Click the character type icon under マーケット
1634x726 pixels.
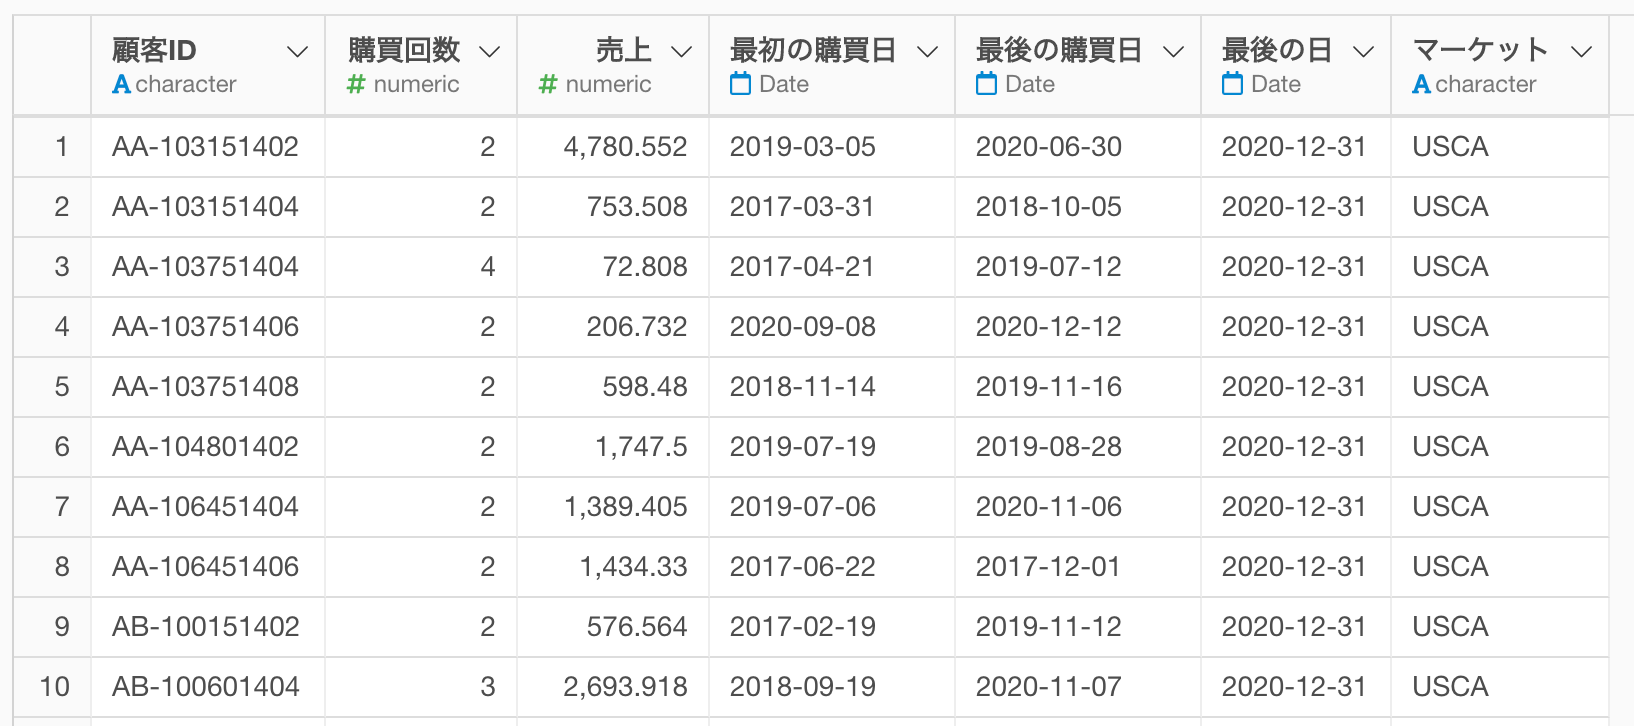click(1421, 85)
